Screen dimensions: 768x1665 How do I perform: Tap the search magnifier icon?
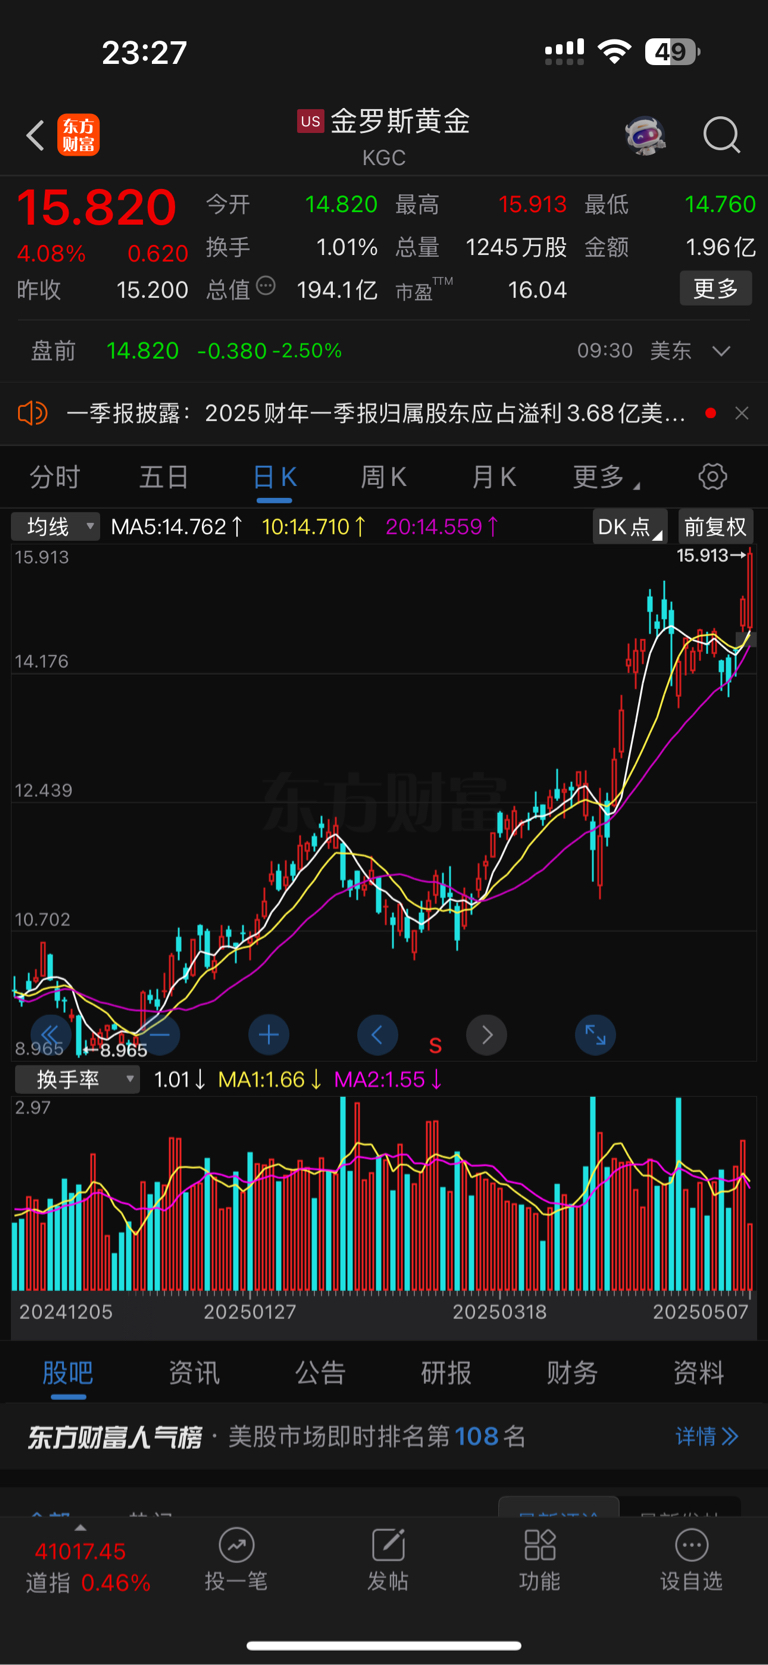[x=721, y=135]
